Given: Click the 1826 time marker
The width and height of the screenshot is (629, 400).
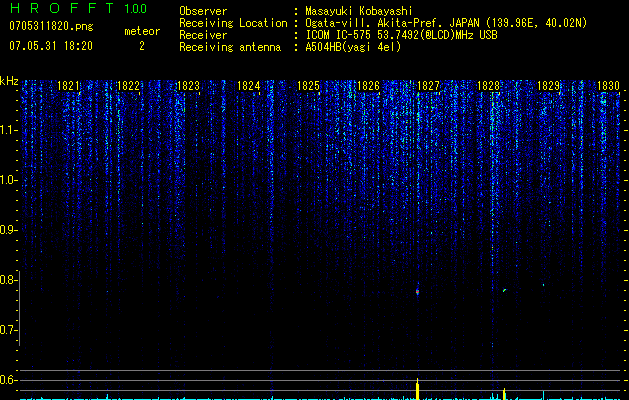Looking at the screenshot, I should coord(368,86).
